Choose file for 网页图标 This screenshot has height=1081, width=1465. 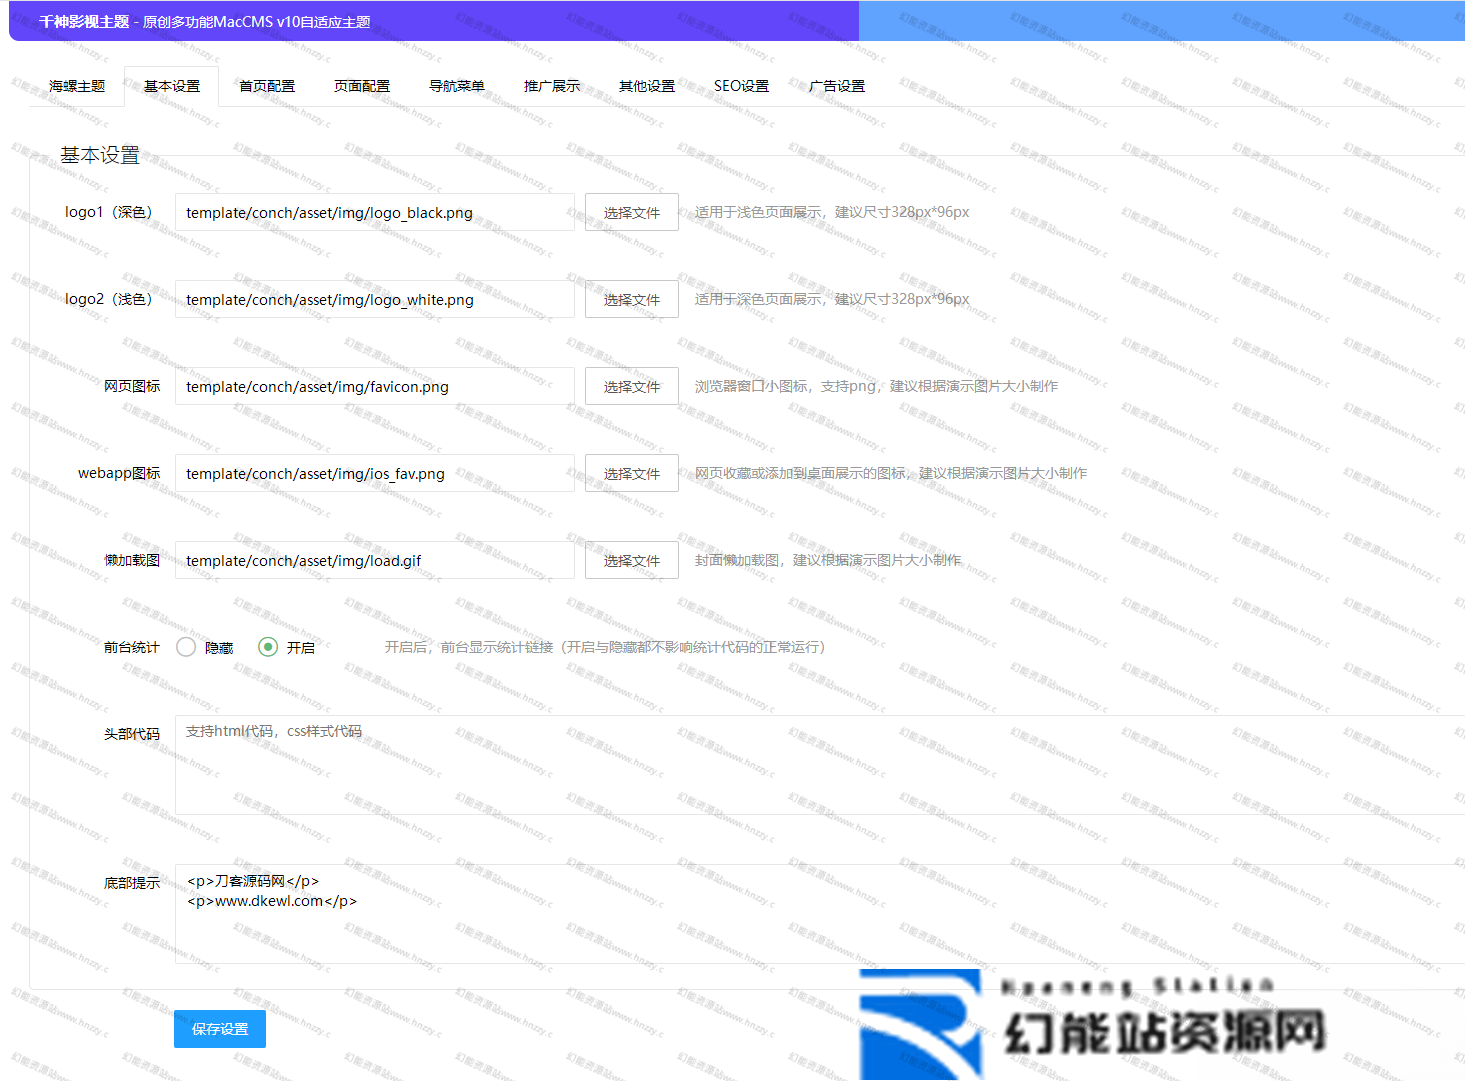[x=632, y=386]
